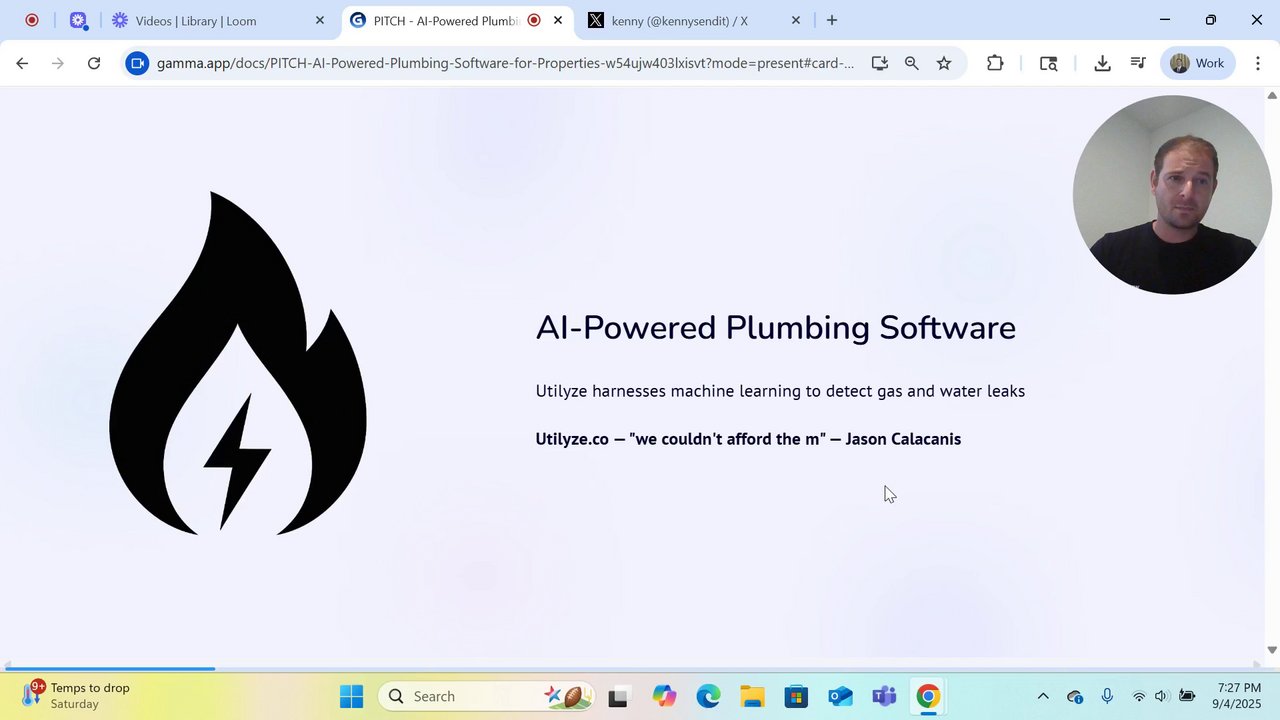Close the Loom Videos Library tab
The image size is (1280, 720).
click(320, 20)
